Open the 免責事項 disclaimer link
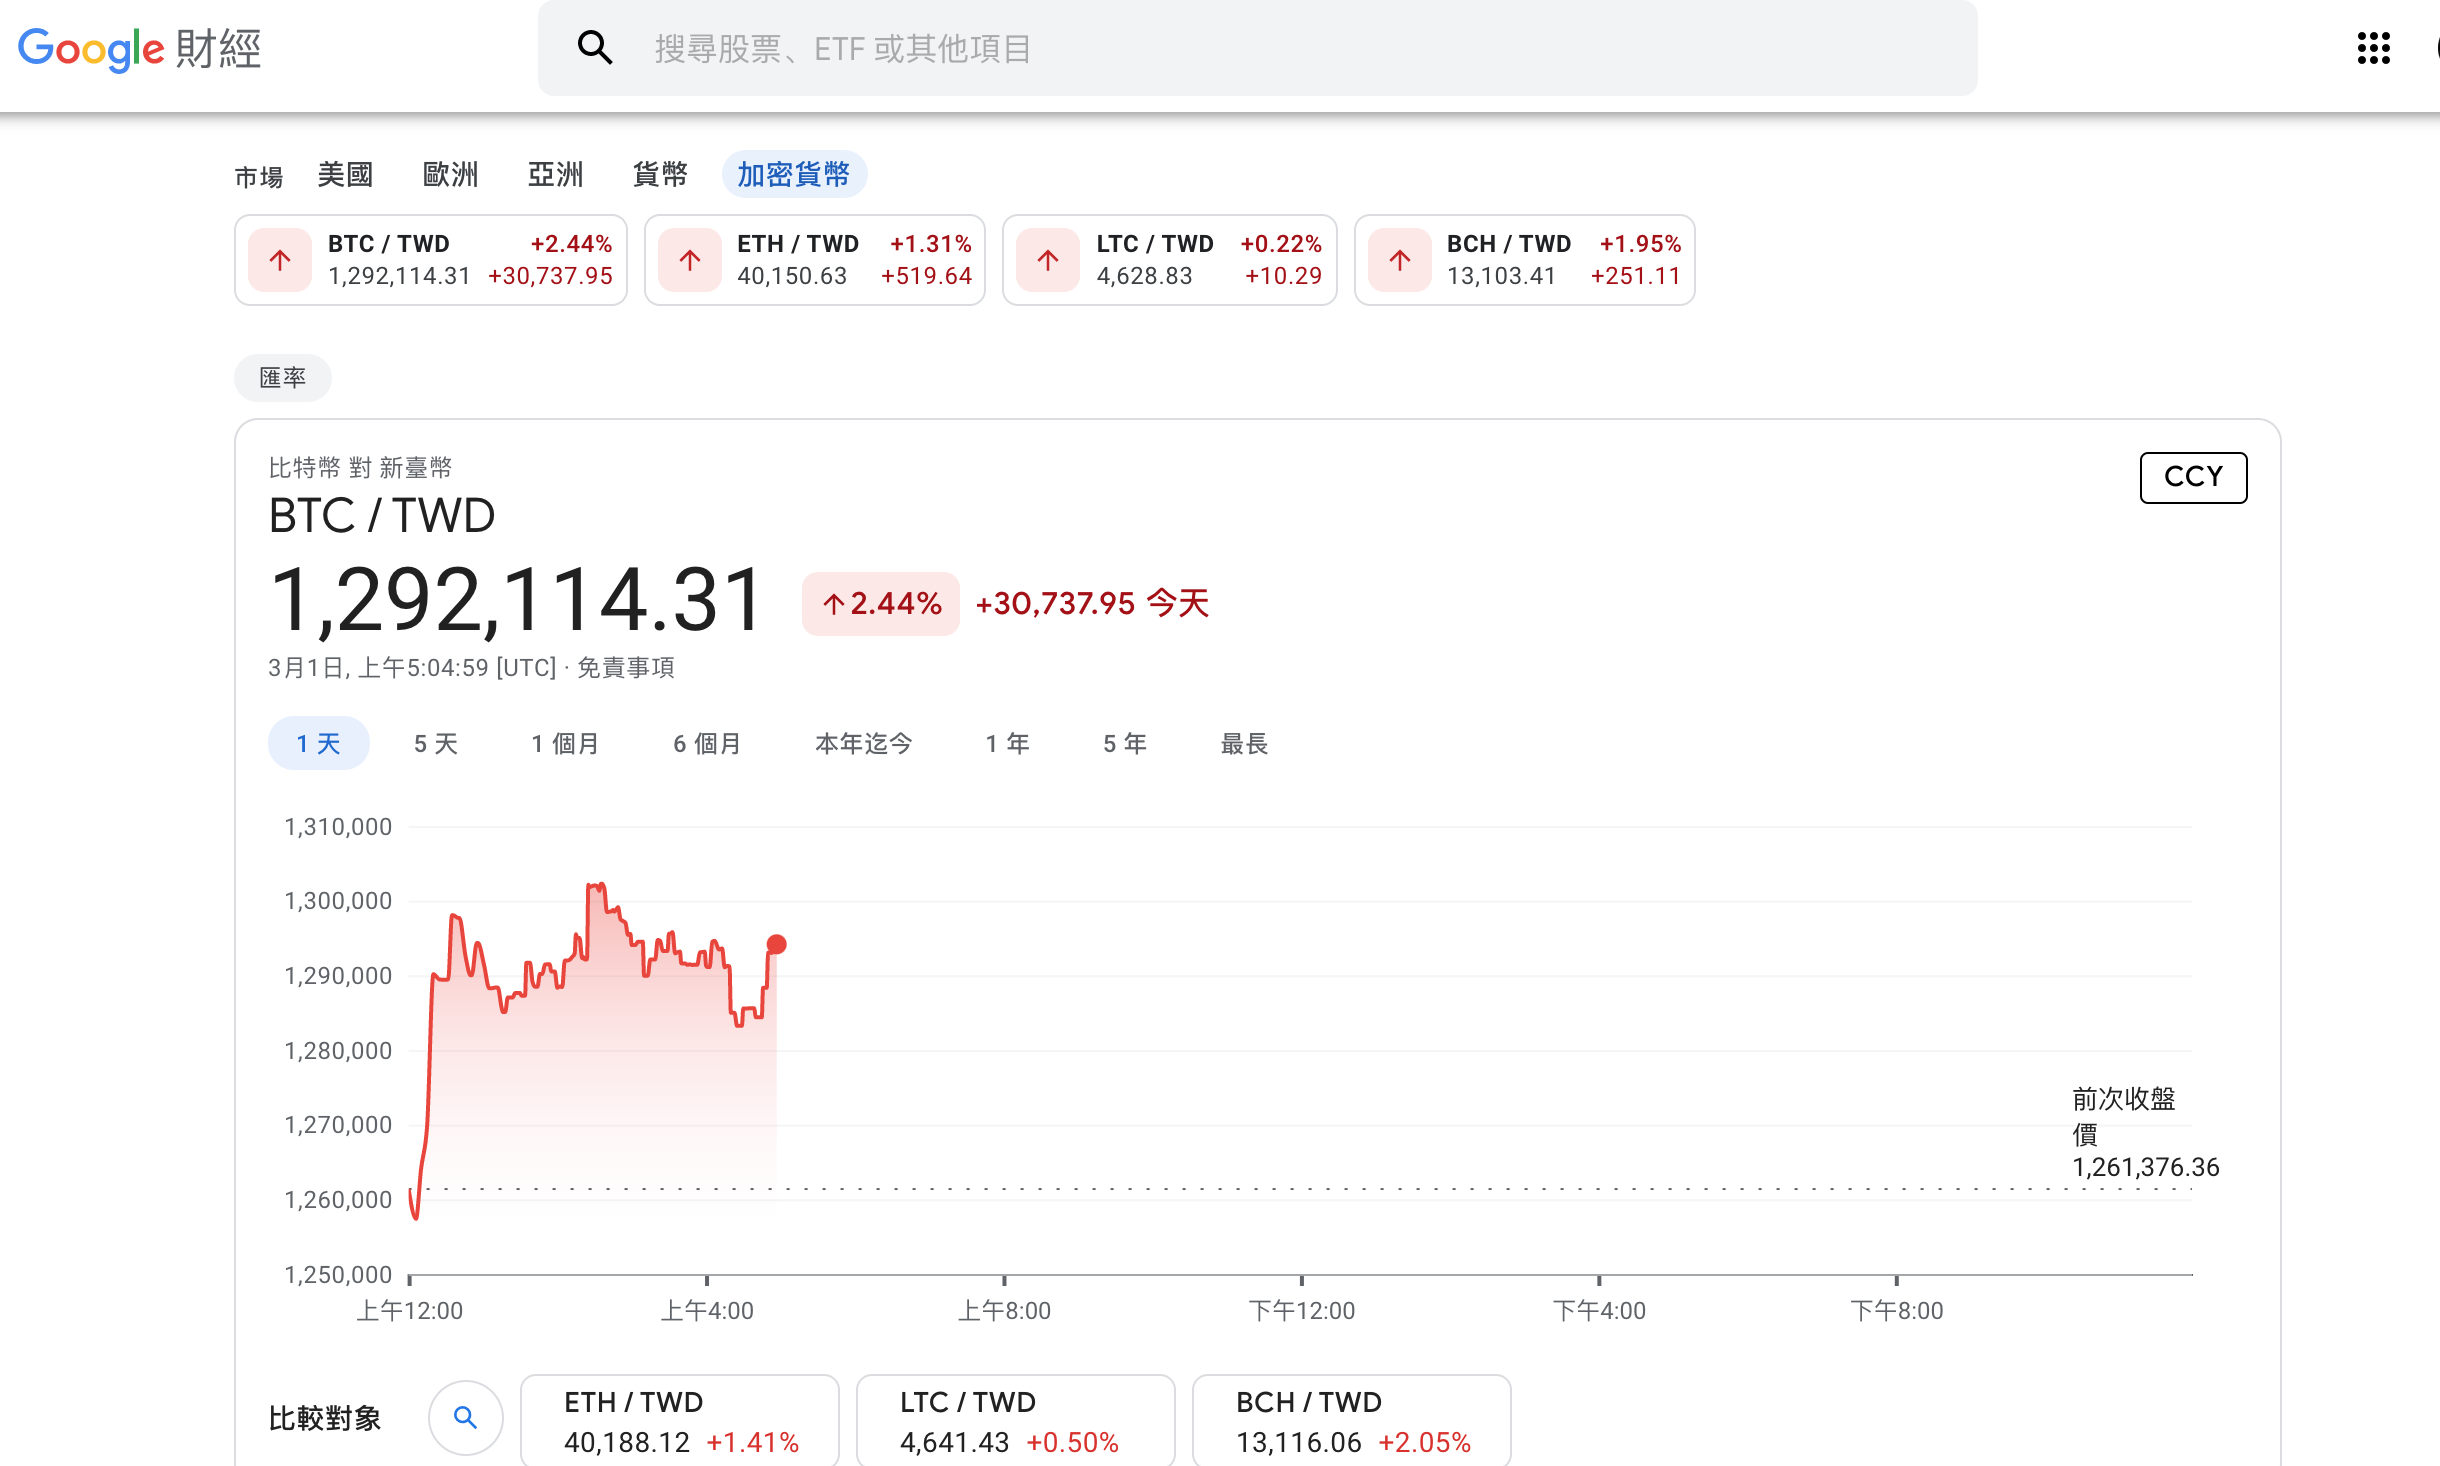Viewport: 2440px width, 1466px height. point(625,668)
